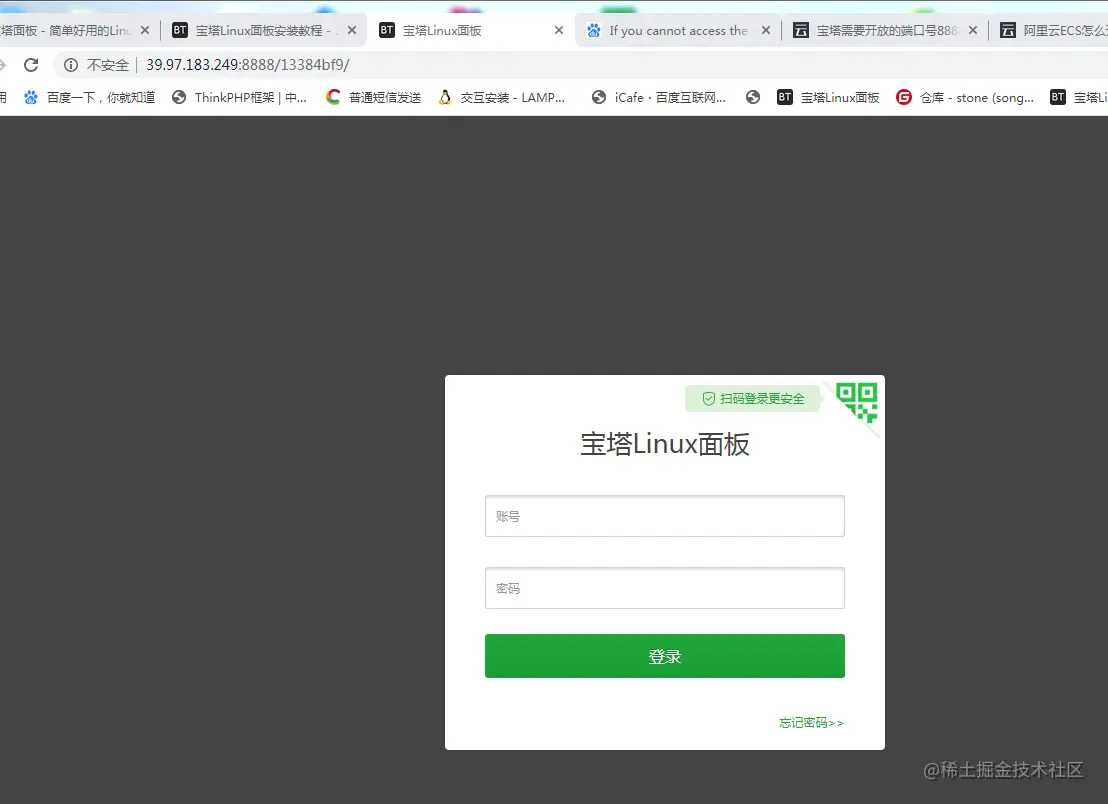Click the 扫码登录更安全 badge
Screen dimensions: 1108x804
[753, 398]
